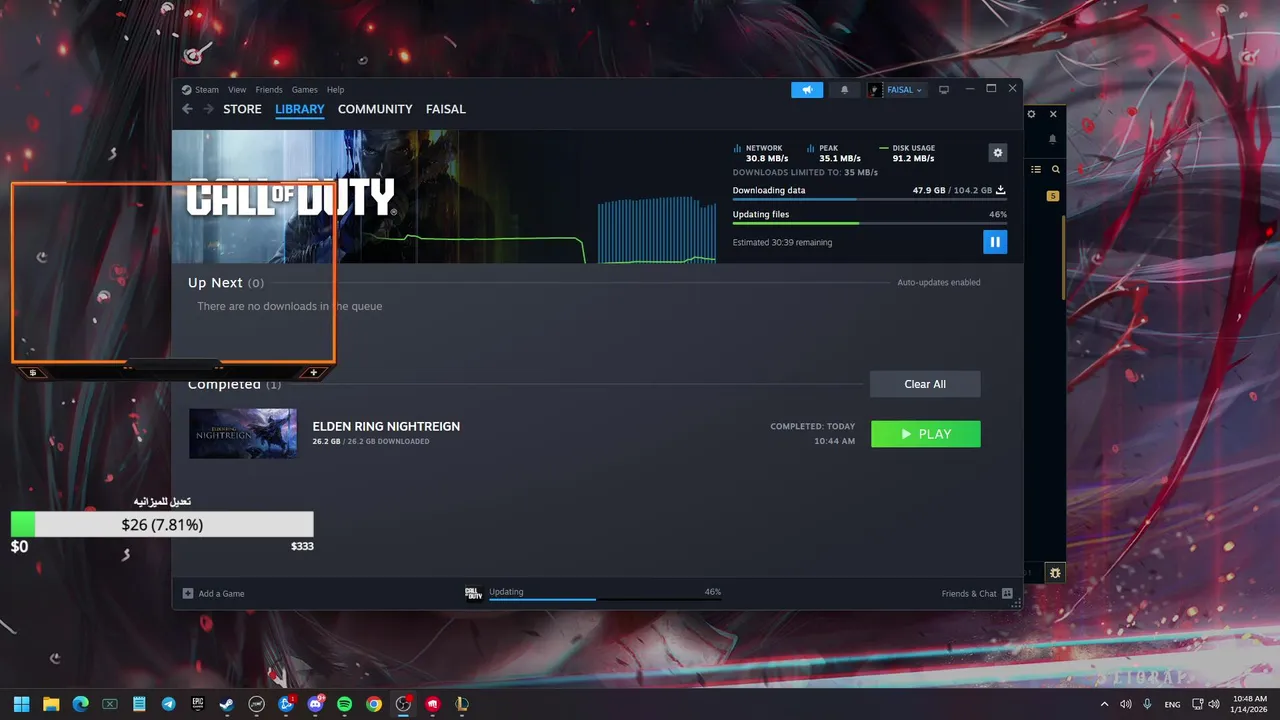Open the Windows Start menu
This screenshot has height=720, width=1280.
tap(21, 704)
